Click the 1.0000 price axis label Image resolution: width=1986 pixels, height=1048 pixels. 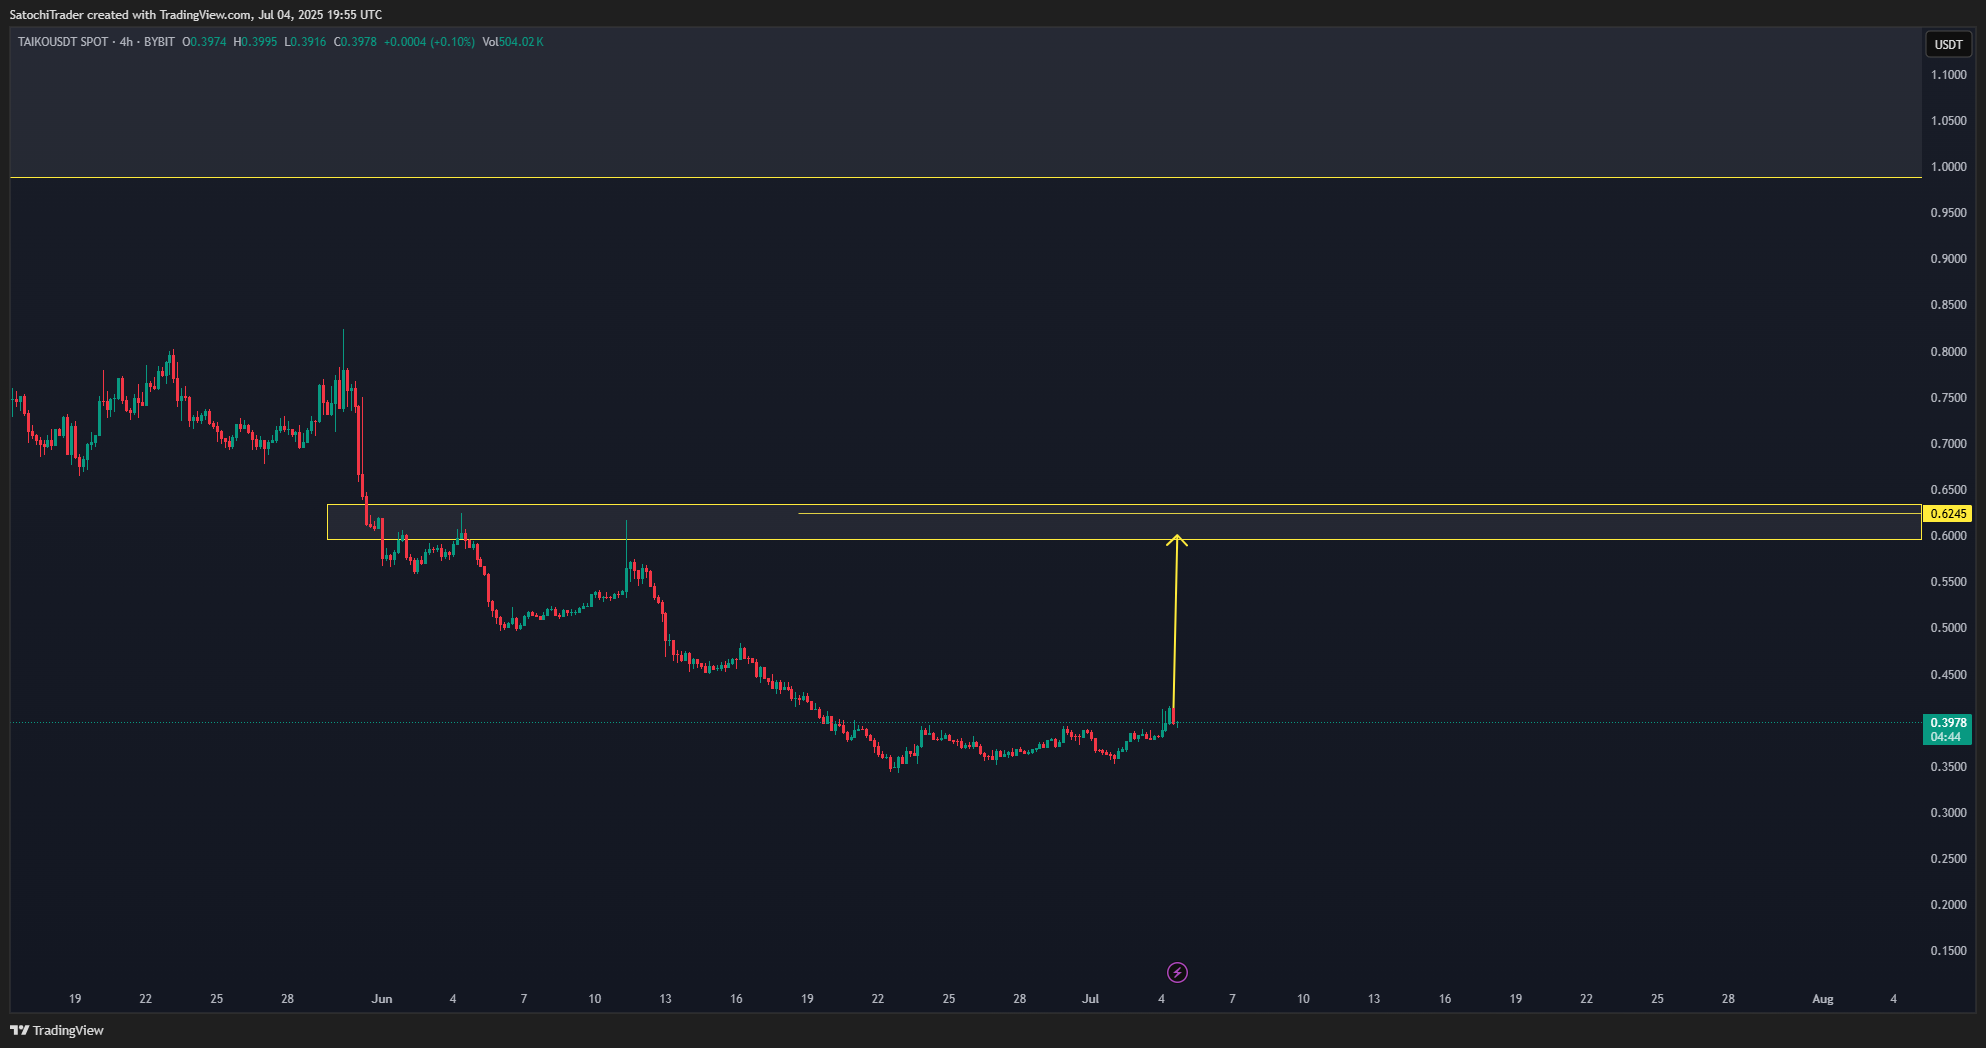pos(1948,167)
